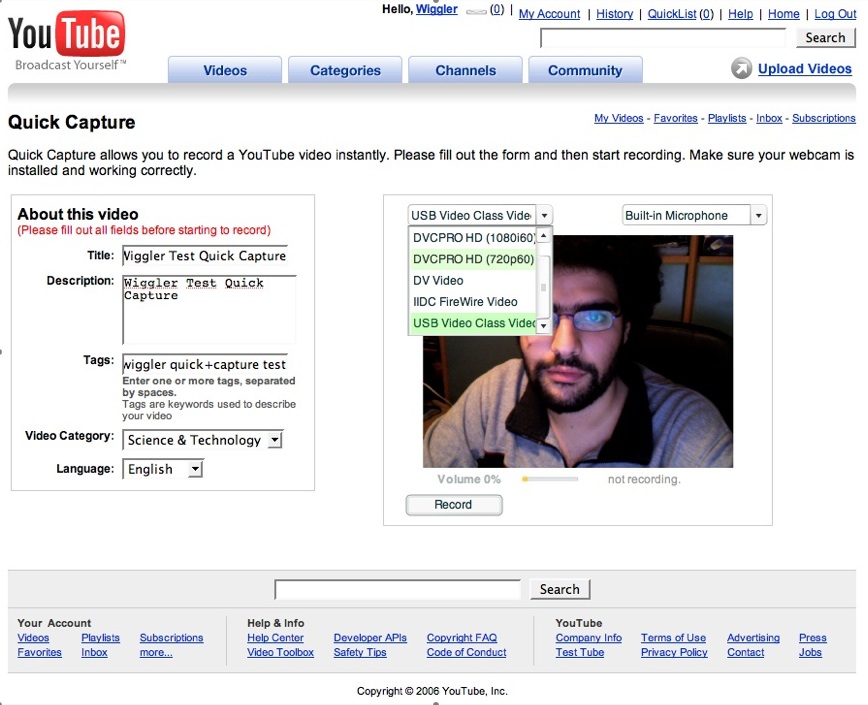Screen dimensions: 868x705
Task: Open the footer Subscriptions link
Action: [171, 638]
